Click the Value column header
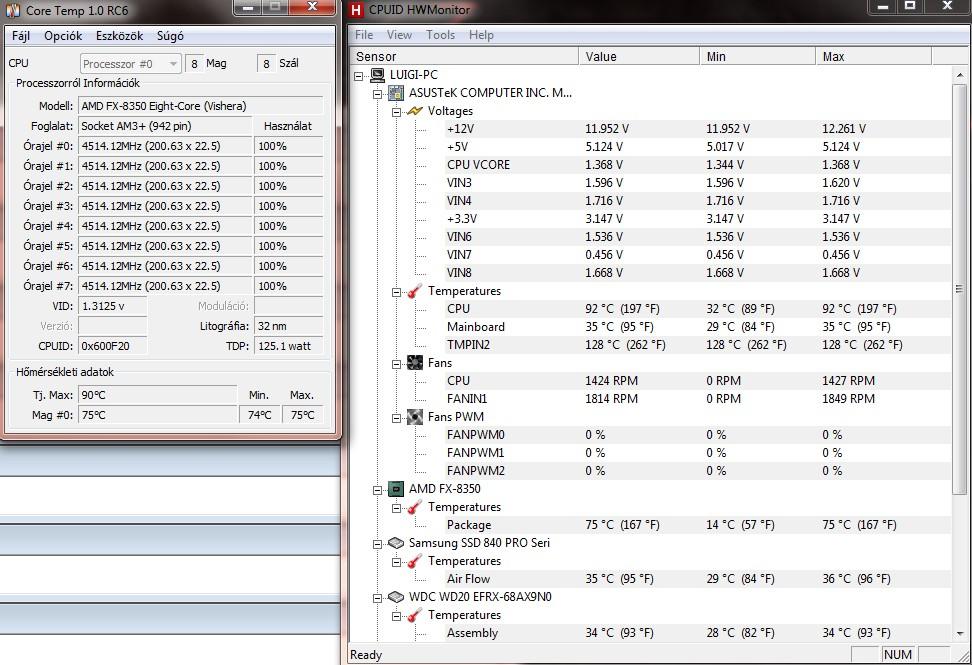Image resolution: width=972 pixels, height=665 pixels. (639, 56)
